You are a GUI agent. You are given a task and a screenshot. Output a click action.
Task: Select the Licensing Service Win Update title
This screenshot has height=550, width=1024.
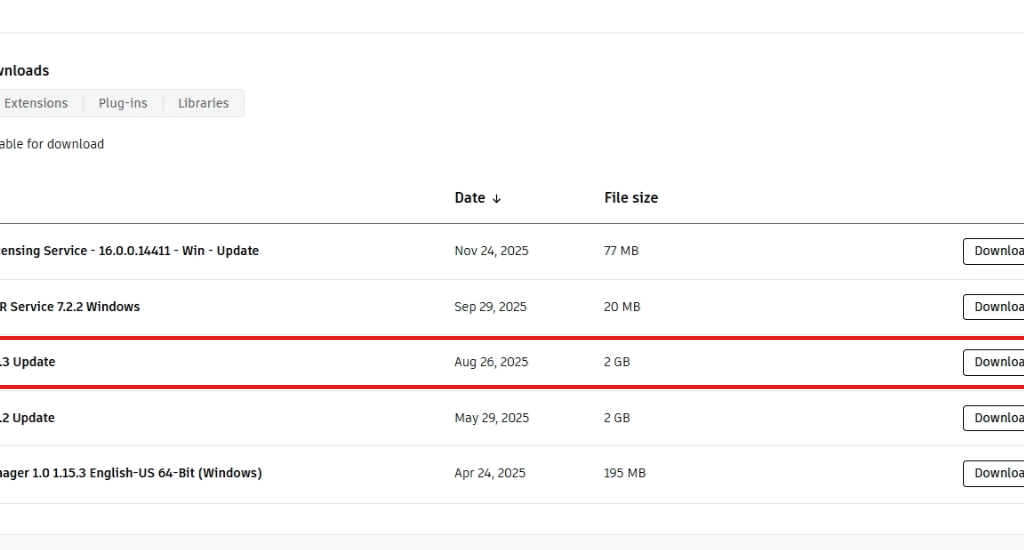(129, 251)
